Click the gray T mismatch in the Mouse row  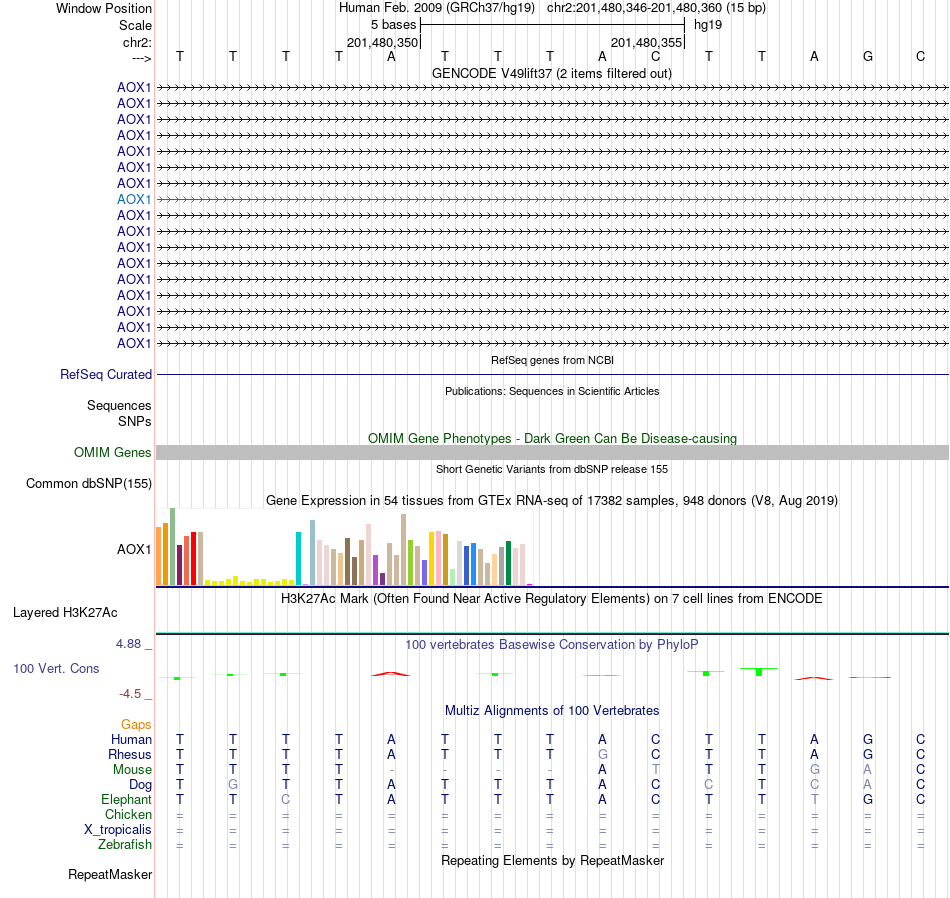(656, 770)
